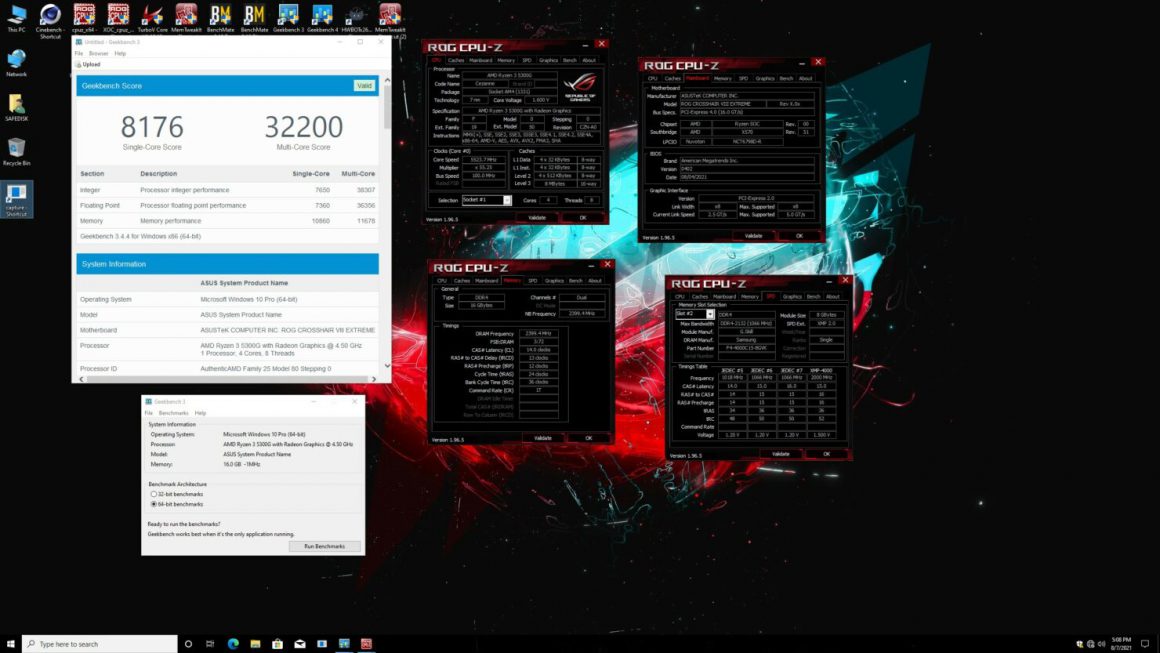Open the cpuz_x64 desktop shortcut
The height and width of the screenshot is (653, 1160).
pos(84,15)
